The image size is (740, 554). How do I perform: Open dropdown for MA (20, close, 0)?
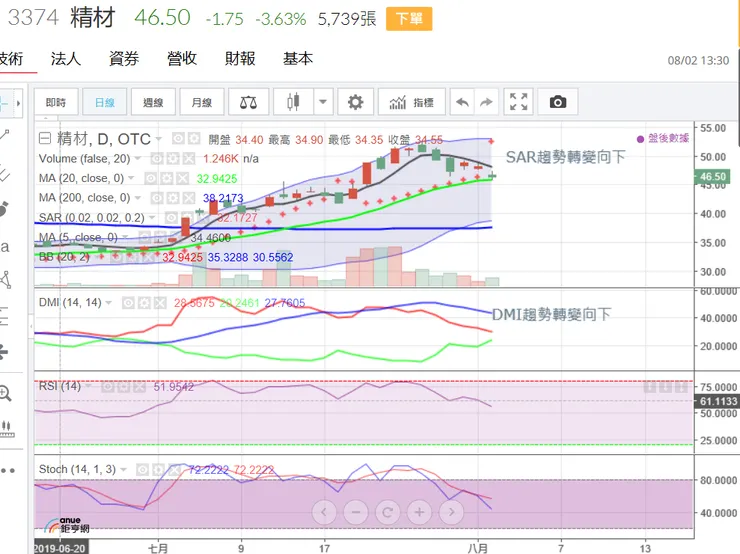131,178
